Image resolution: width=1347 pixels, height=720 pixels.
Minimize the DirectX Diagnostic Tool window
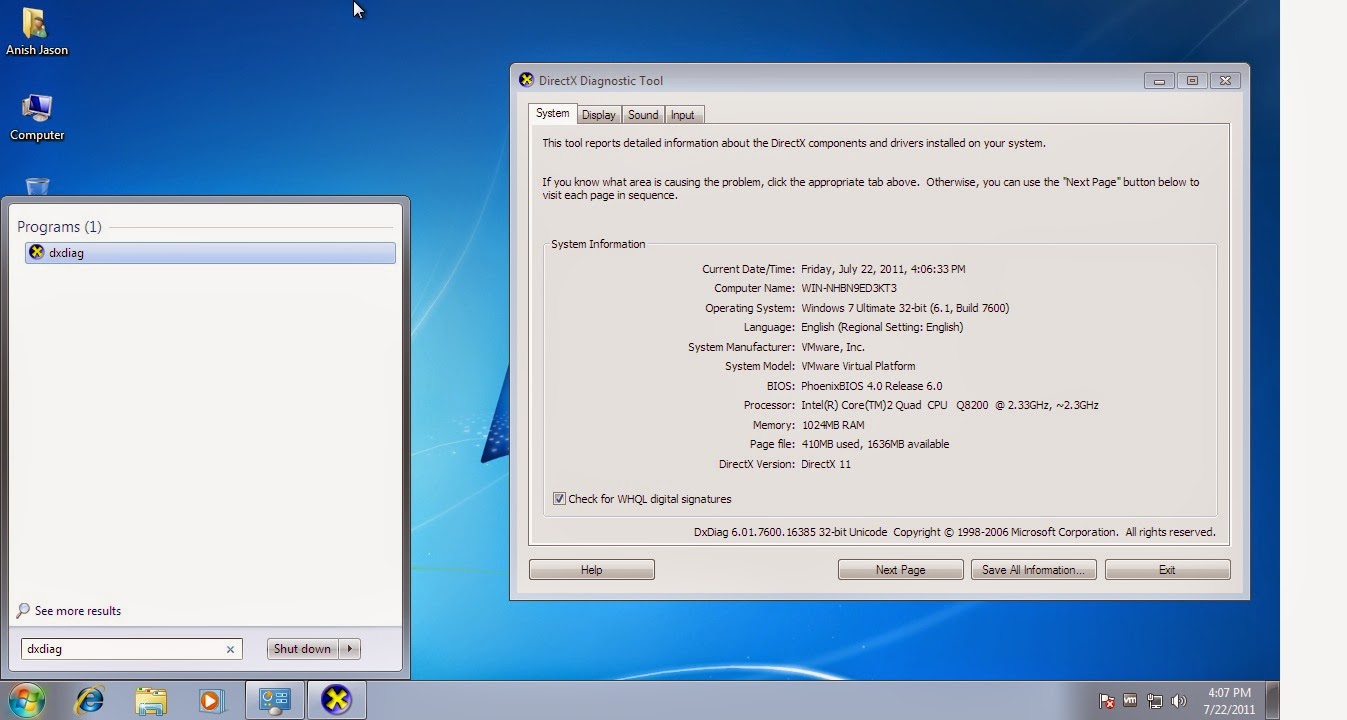tap(1160, 81)
